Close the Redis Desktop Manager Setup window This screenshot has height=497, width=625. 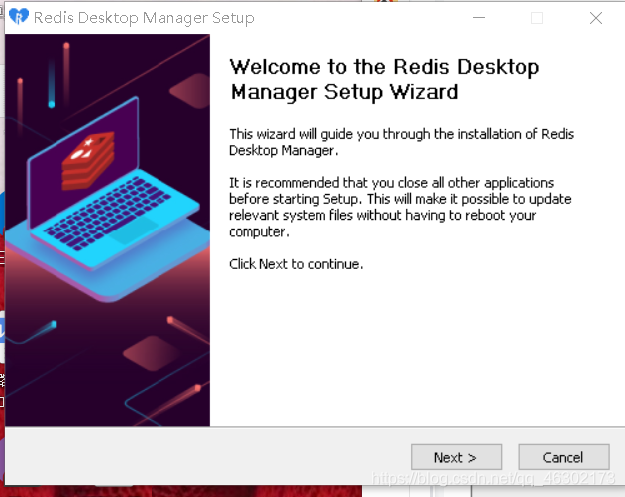[x=596, y=18]
